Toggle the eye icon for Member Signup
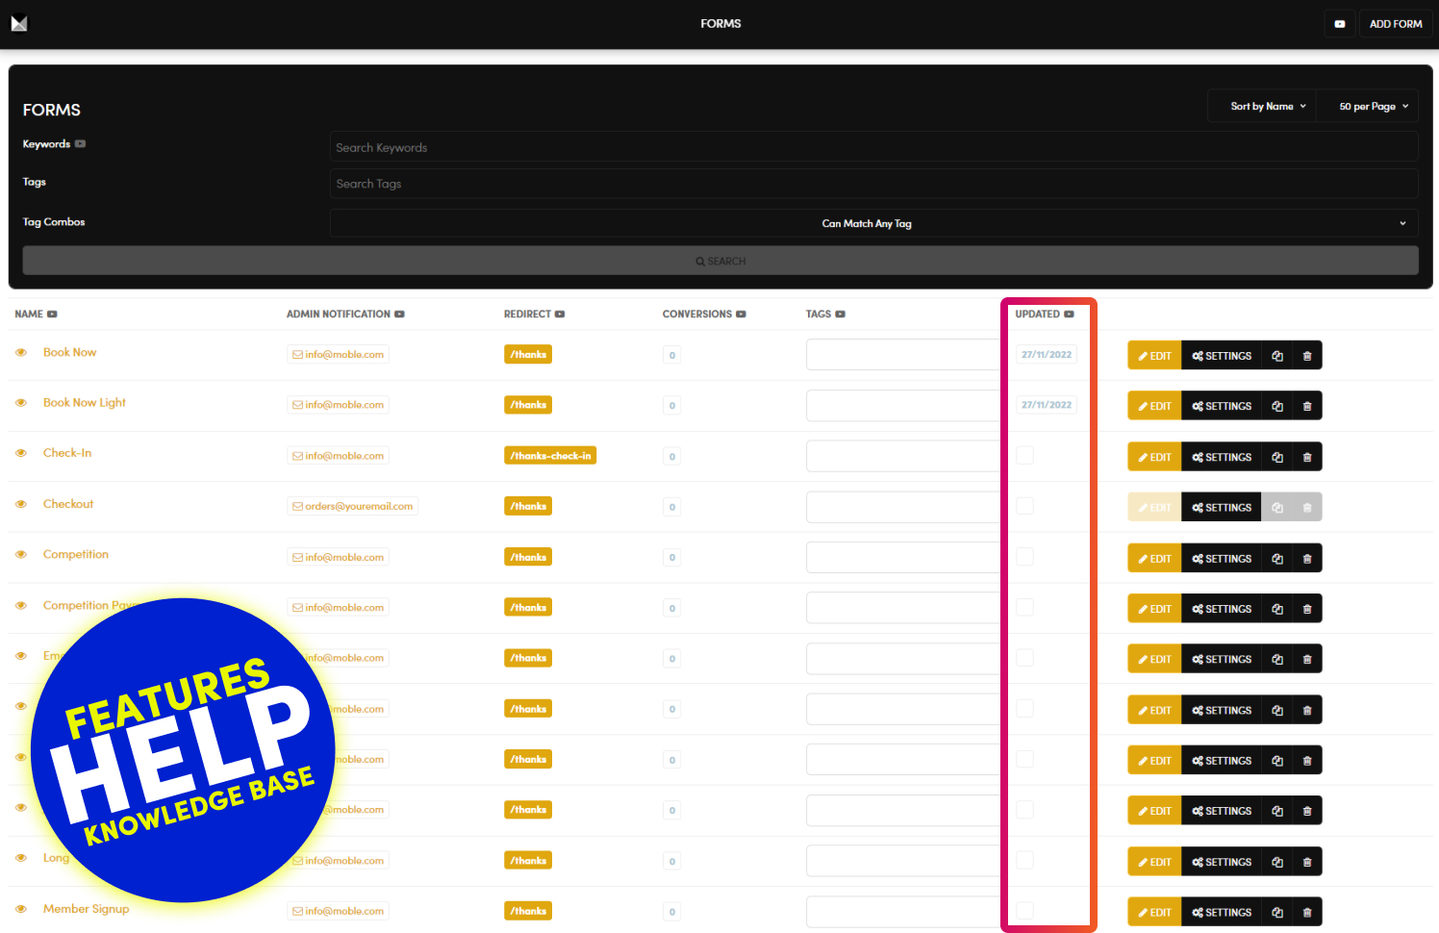Screen dimensions: 1439x933 21,909
